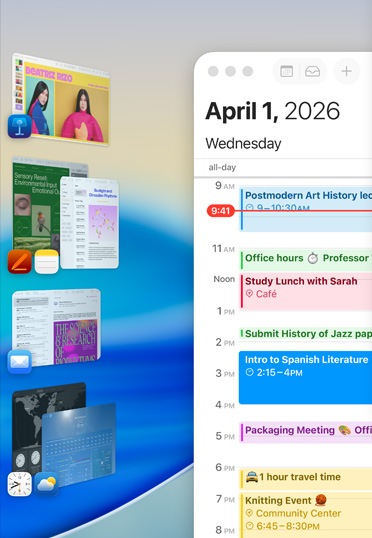The width and height of the screenshot is (372, 538).
Task: Open the Packaging Meeting event
Action: 305,432
